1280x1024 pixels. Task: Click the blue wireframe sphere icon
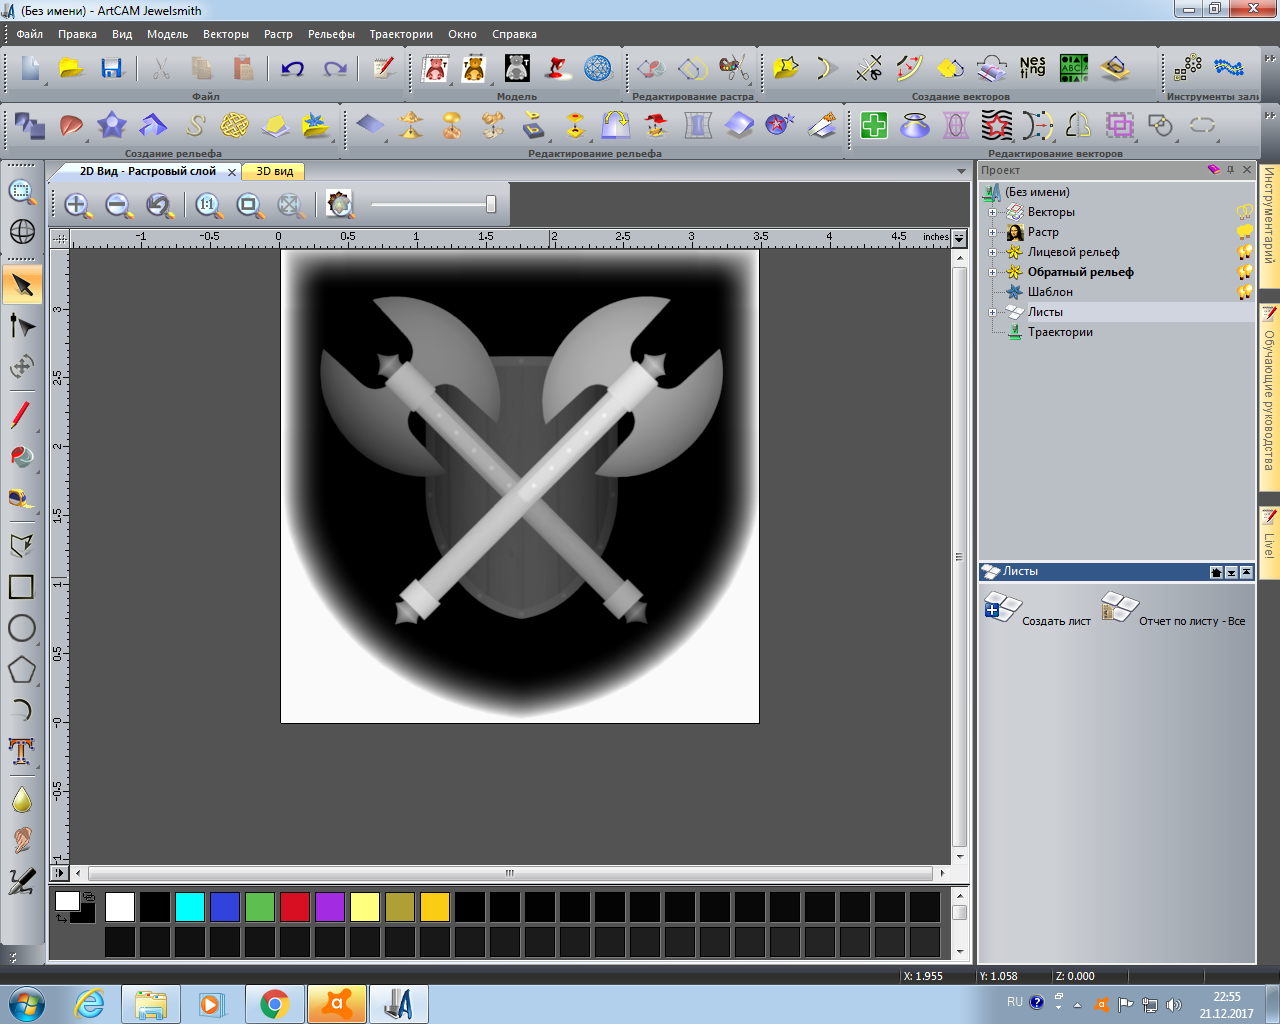click(x=598, y=68)
